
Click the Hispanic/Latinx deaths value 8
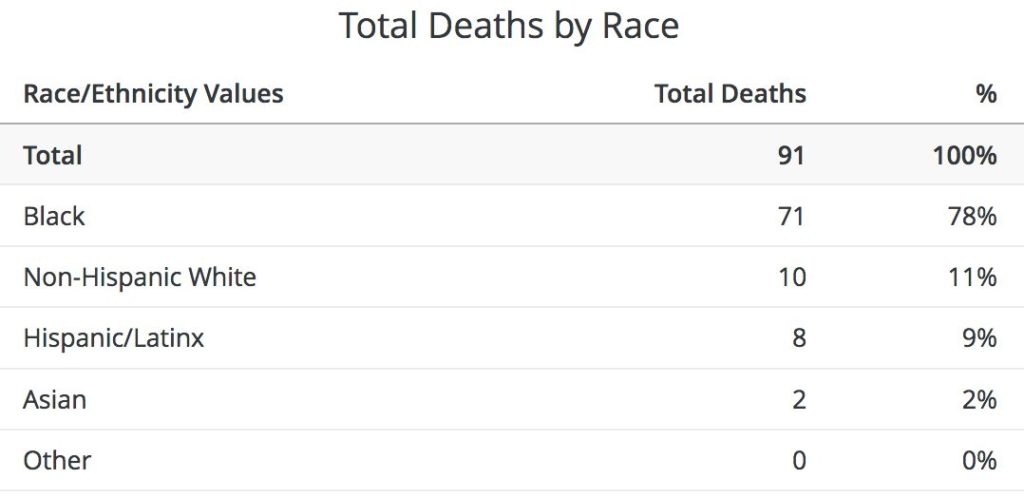798,338
